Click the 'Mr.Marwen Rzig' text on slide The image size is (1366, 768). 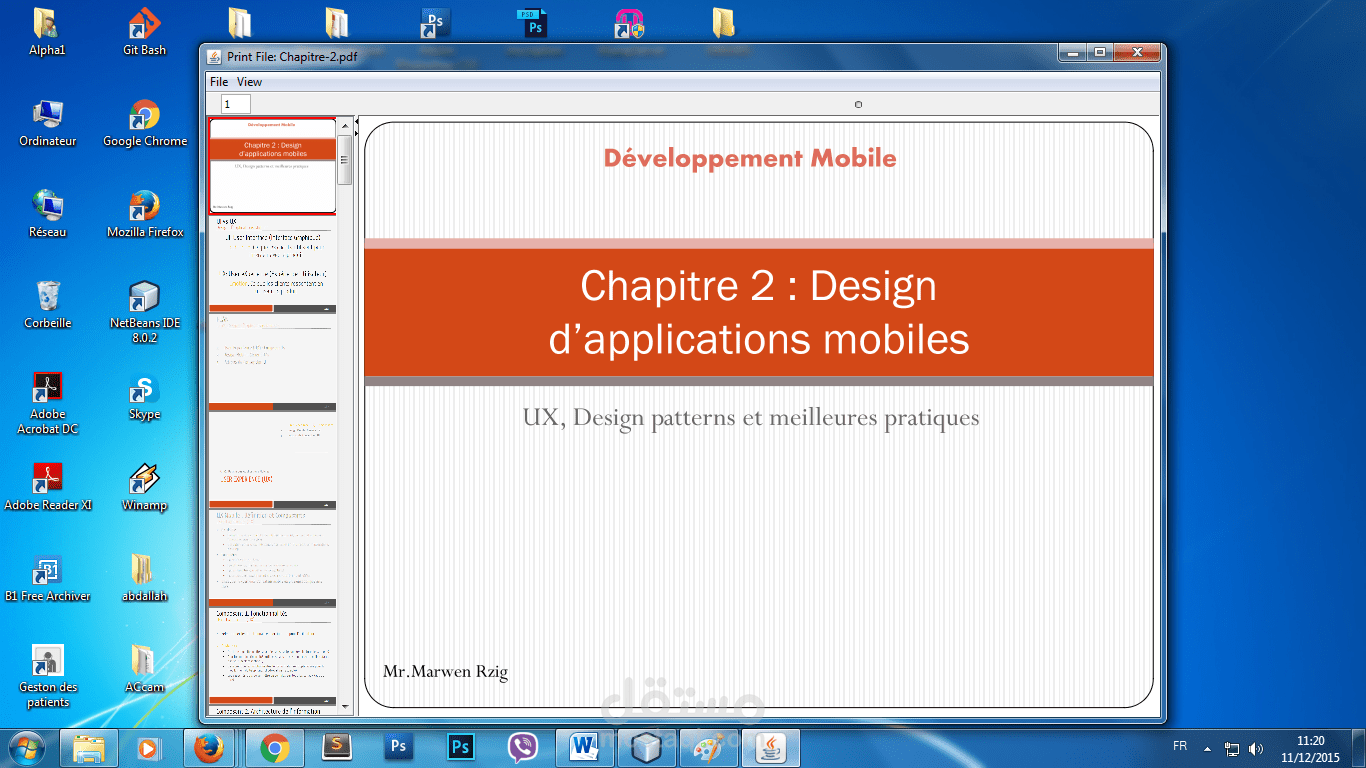(x=445, y=672)
